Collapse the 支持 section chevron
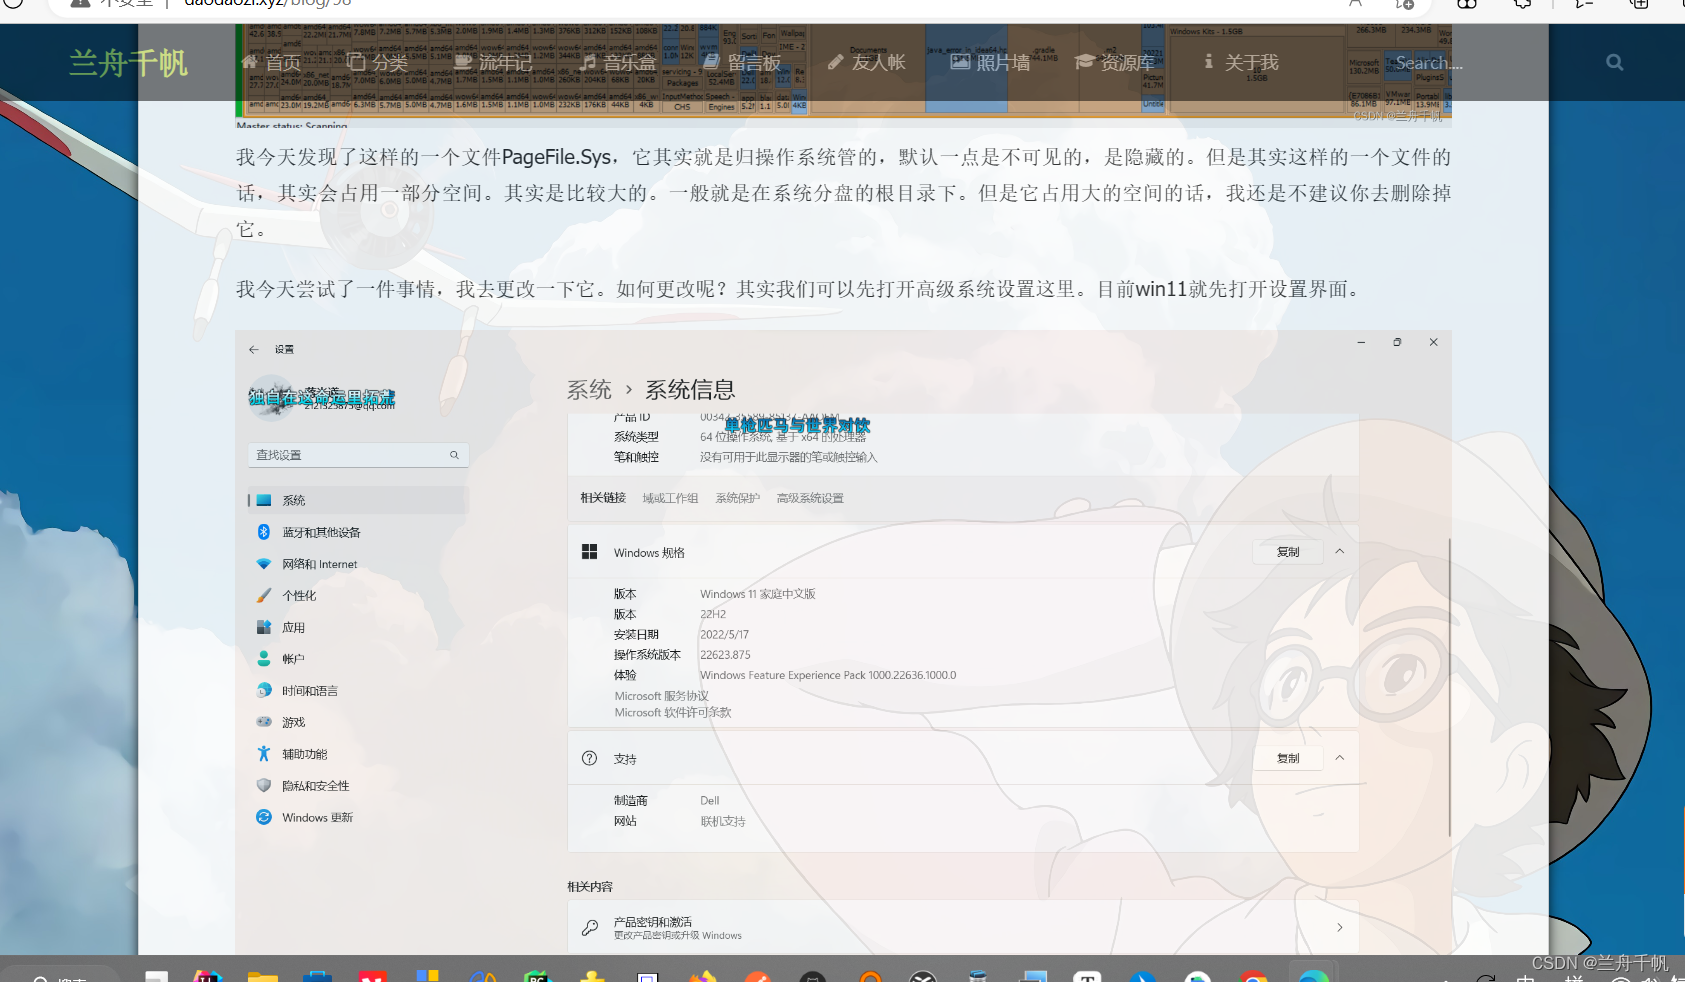 tap(1340, 758)
